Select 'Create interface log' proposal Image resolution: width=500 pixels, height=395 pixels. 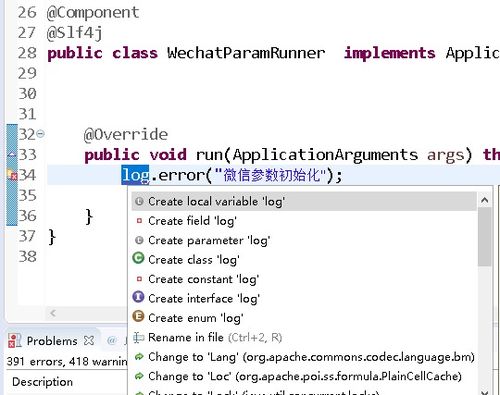click(x=304, y=298)
